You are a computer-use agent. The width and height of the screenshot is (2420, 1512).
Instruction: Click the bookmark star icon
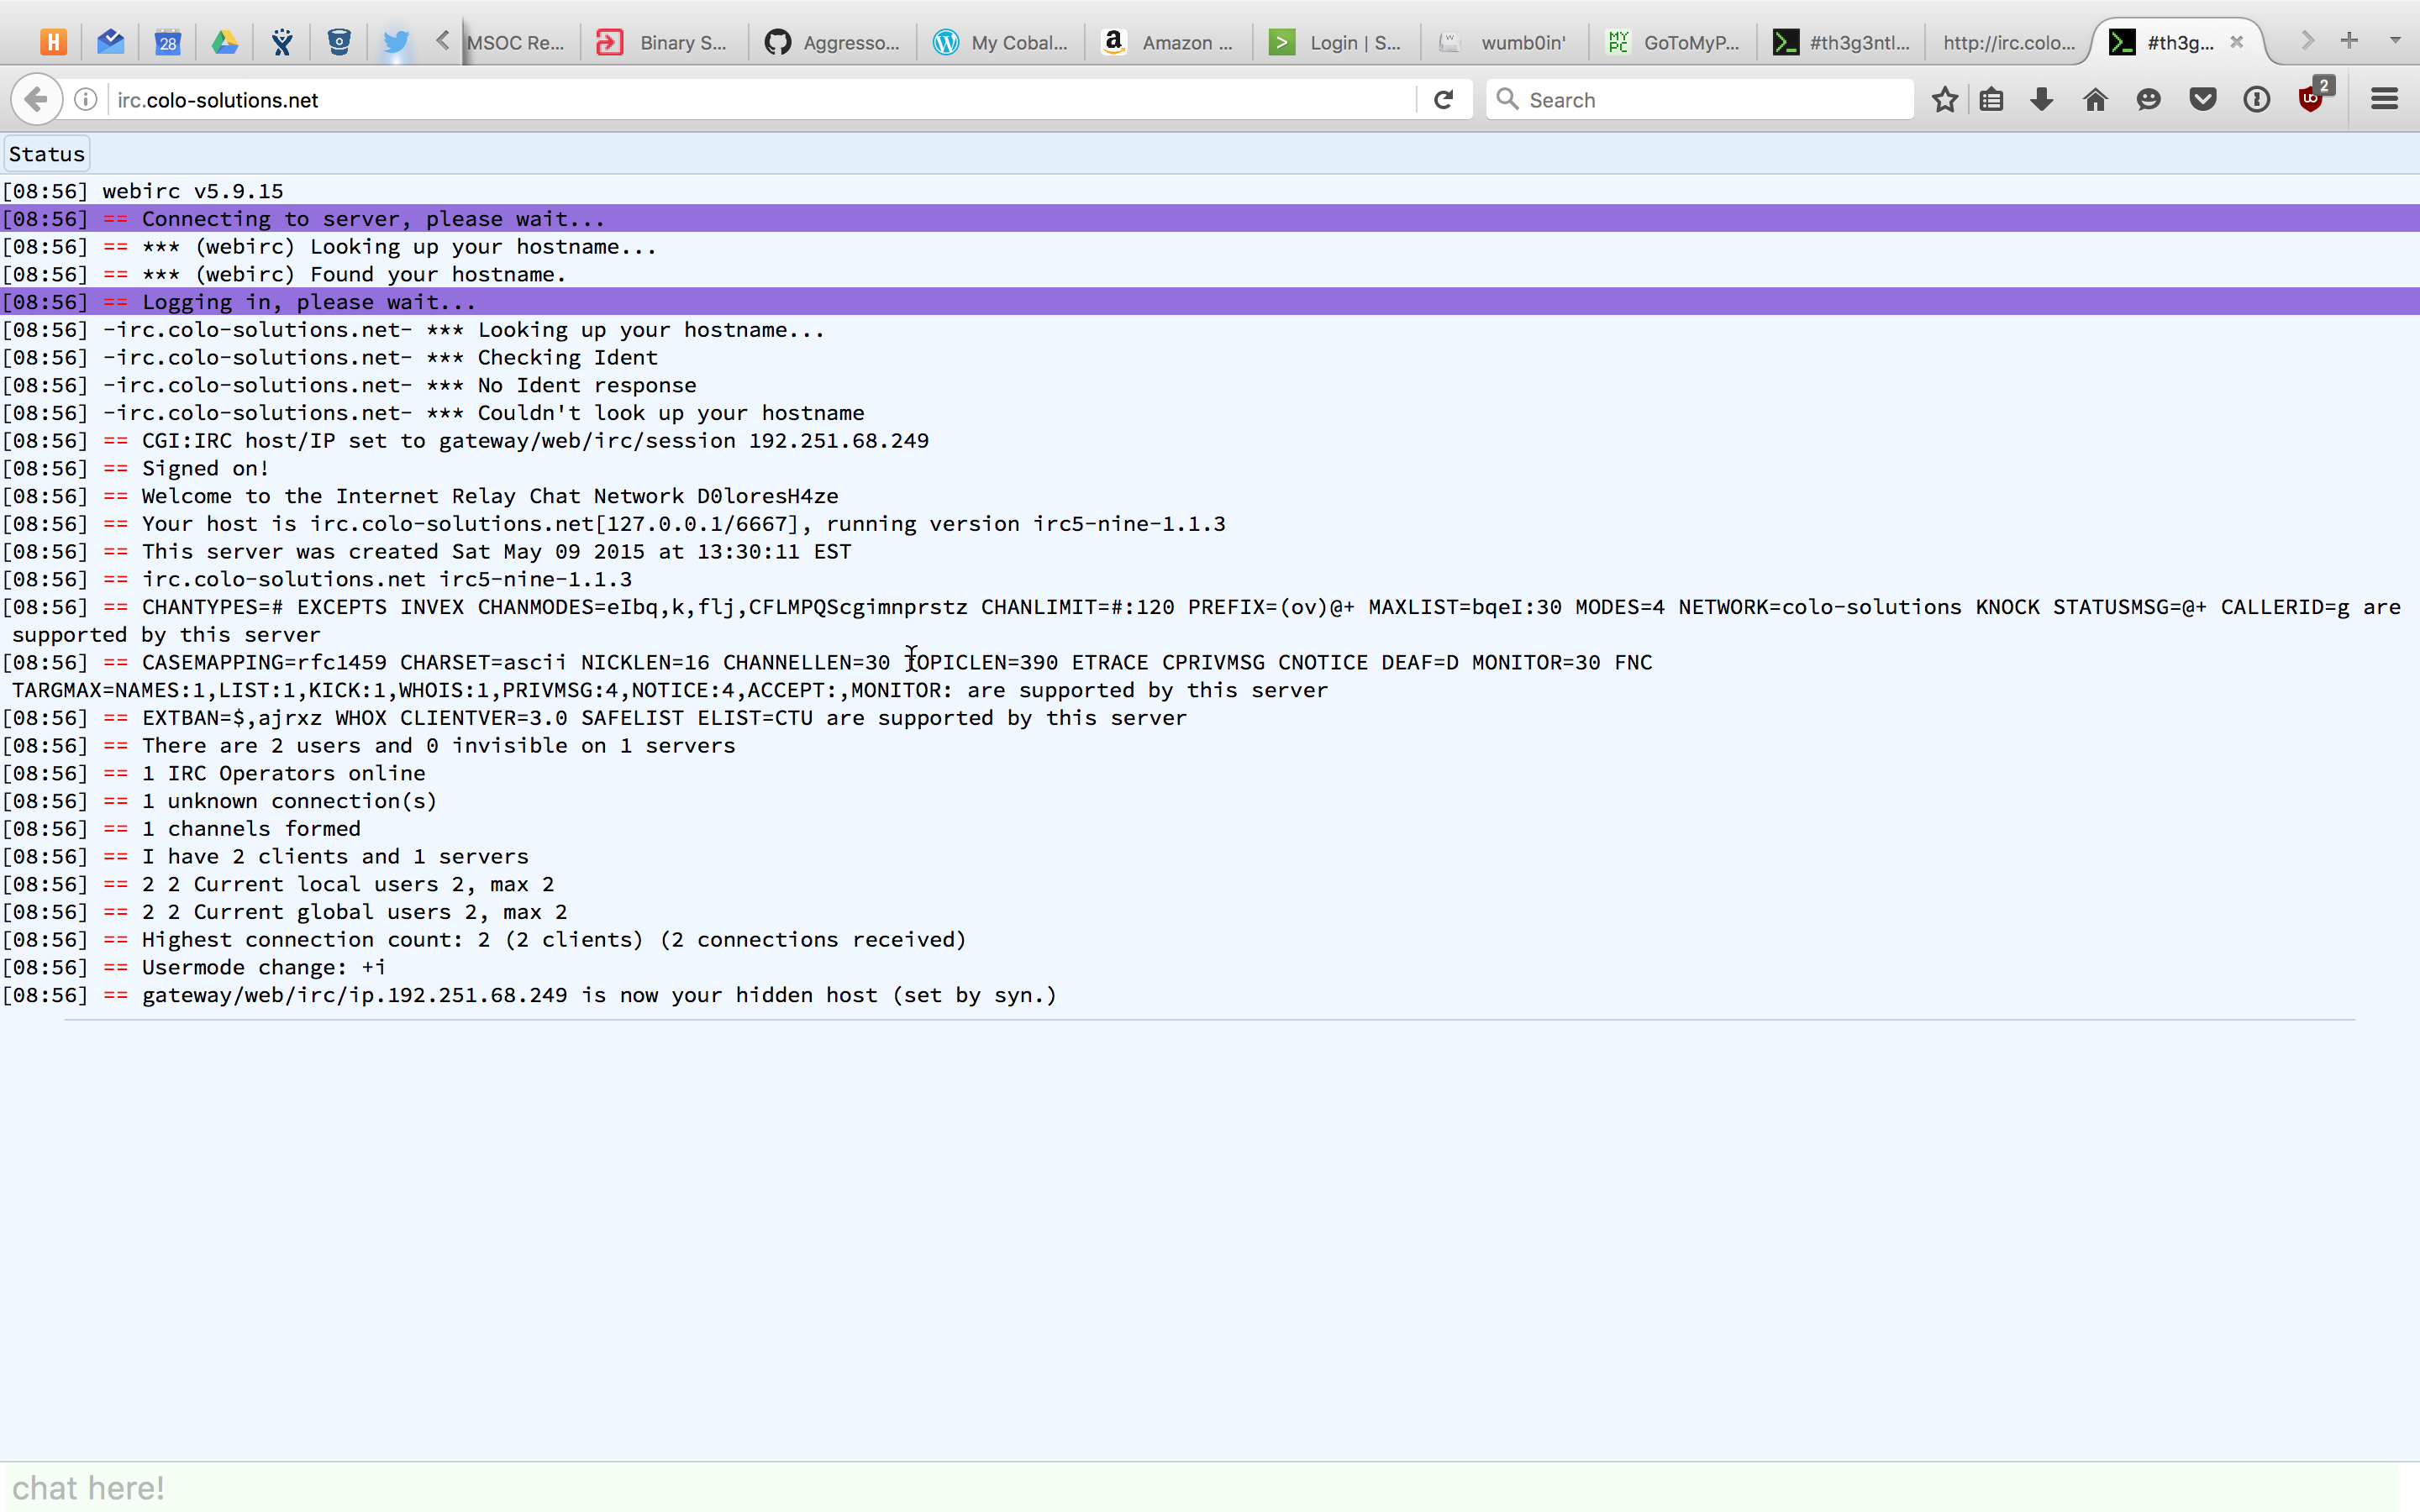coord(1944,99)
